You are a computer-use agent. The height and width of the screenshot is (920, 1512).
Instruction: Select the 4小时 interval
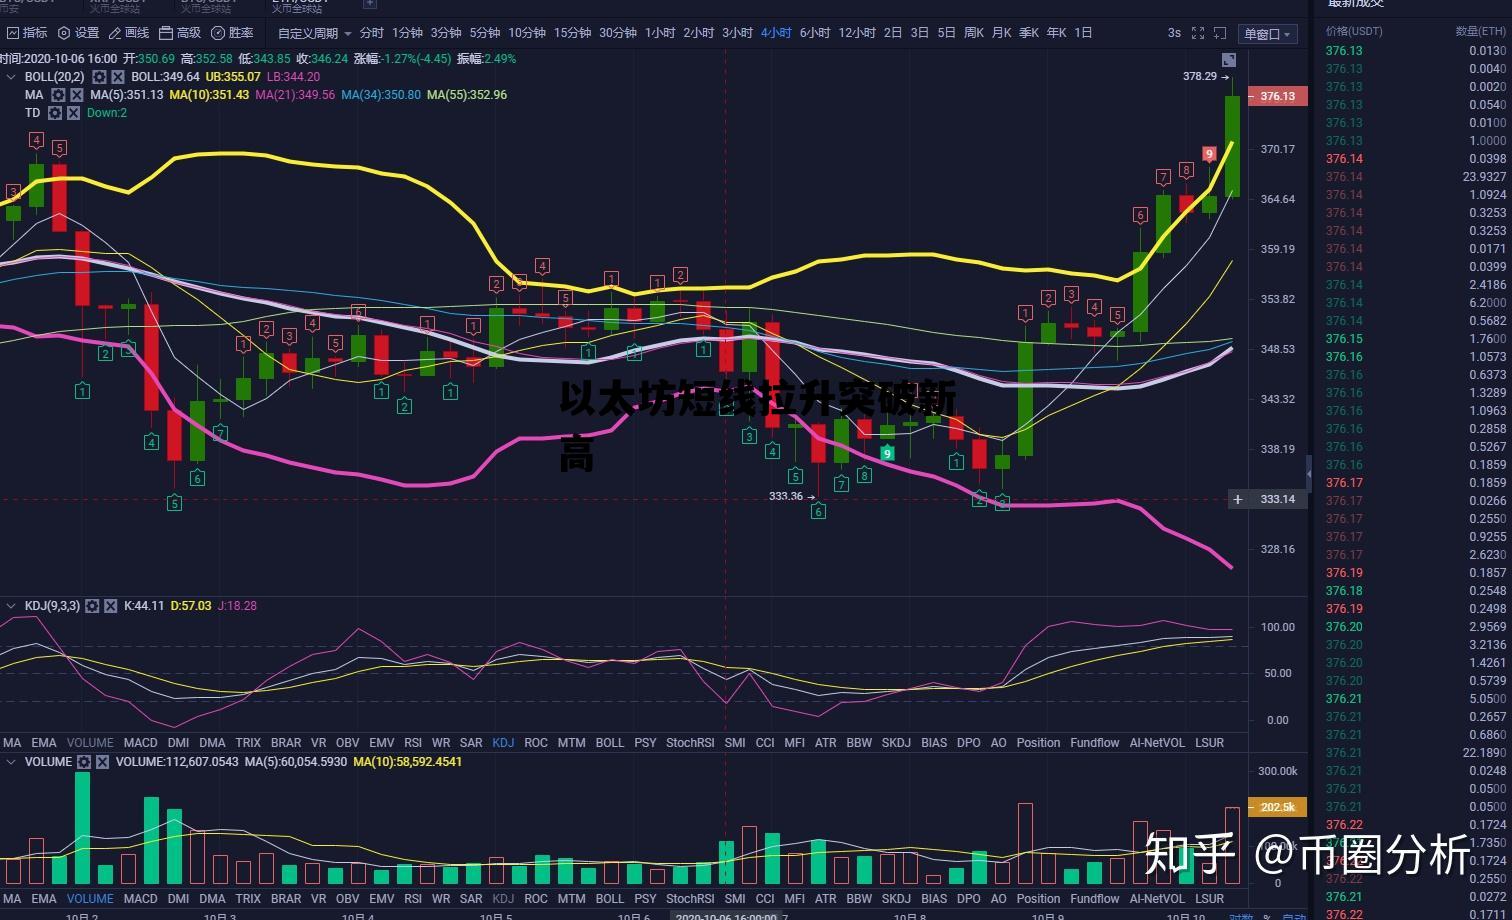click(x=776, y=33)
